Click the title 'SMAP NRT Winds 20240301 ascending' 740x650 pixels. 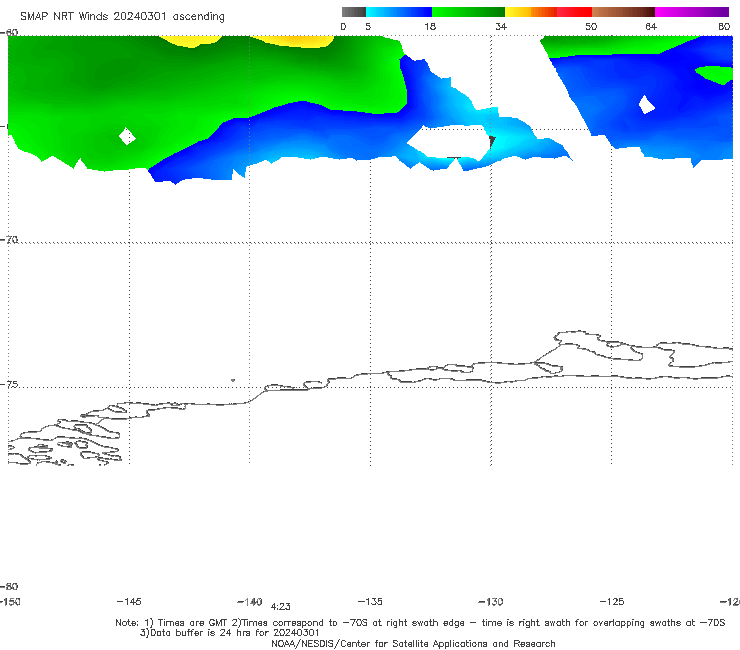pyautogui.click(x=122, y=16)
